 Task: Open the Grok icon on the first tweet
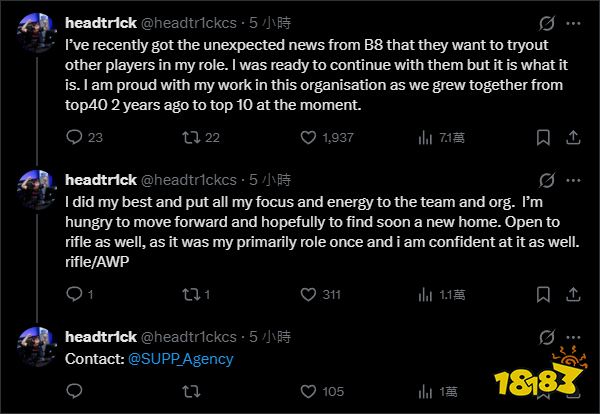[546, 23]
